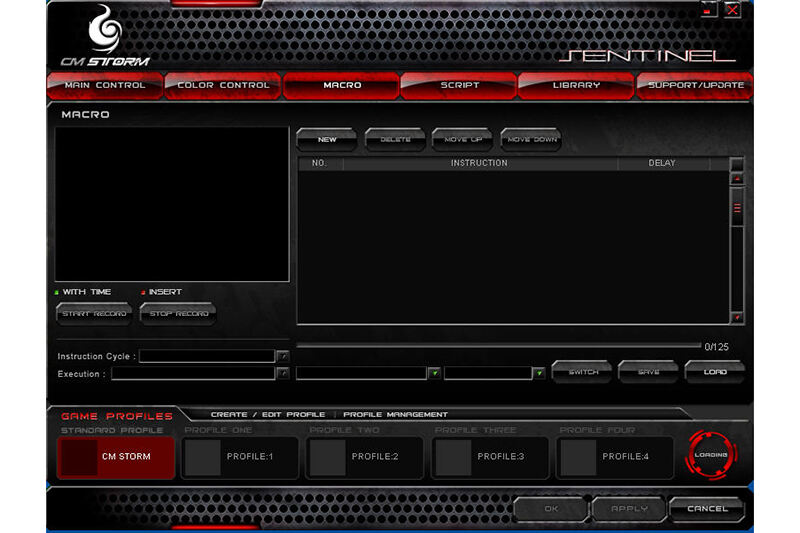Select the CM STORM standard profile
The image size is (800, 533).
pos(116,456)
